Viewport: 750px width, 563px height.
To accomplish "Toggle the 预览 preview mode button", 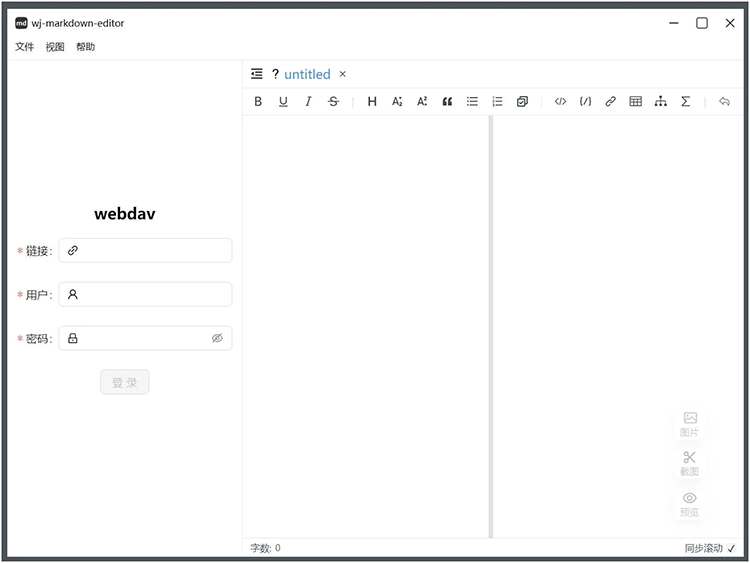I will [x=689, y=503].
